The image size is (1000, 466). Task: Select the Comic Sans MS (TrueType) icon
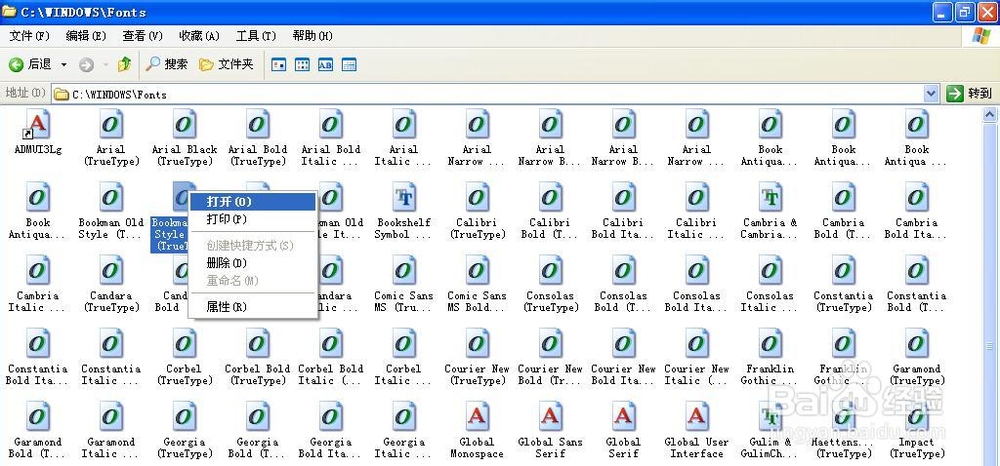click(404, 271)
